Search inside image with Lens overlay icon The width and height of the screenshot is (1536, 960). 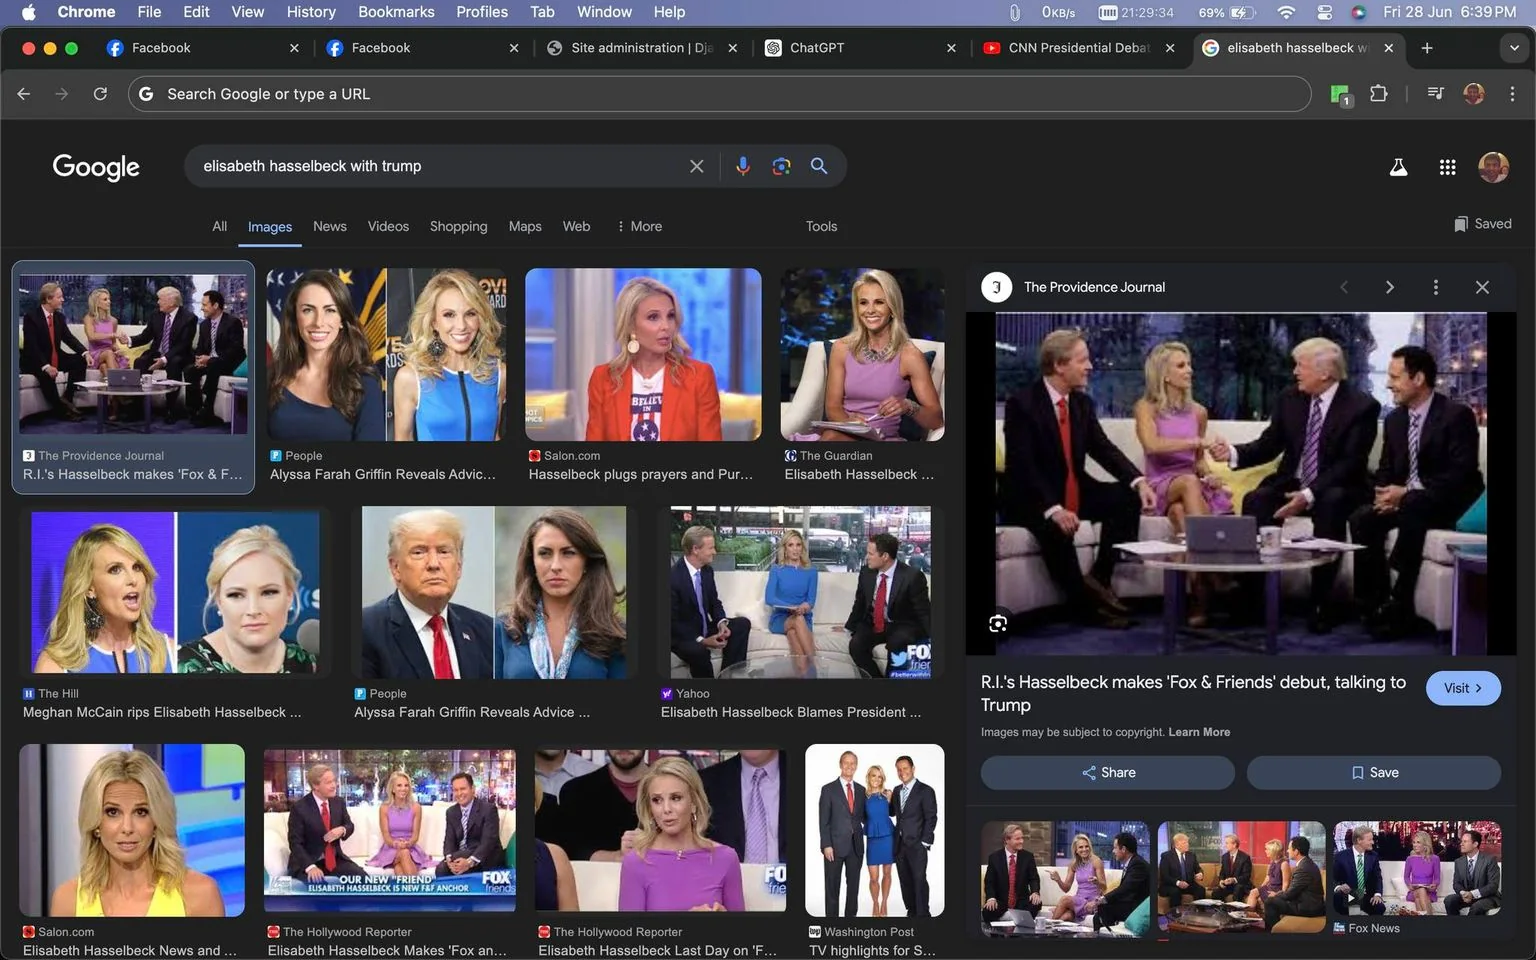click(x=998, y=624)
